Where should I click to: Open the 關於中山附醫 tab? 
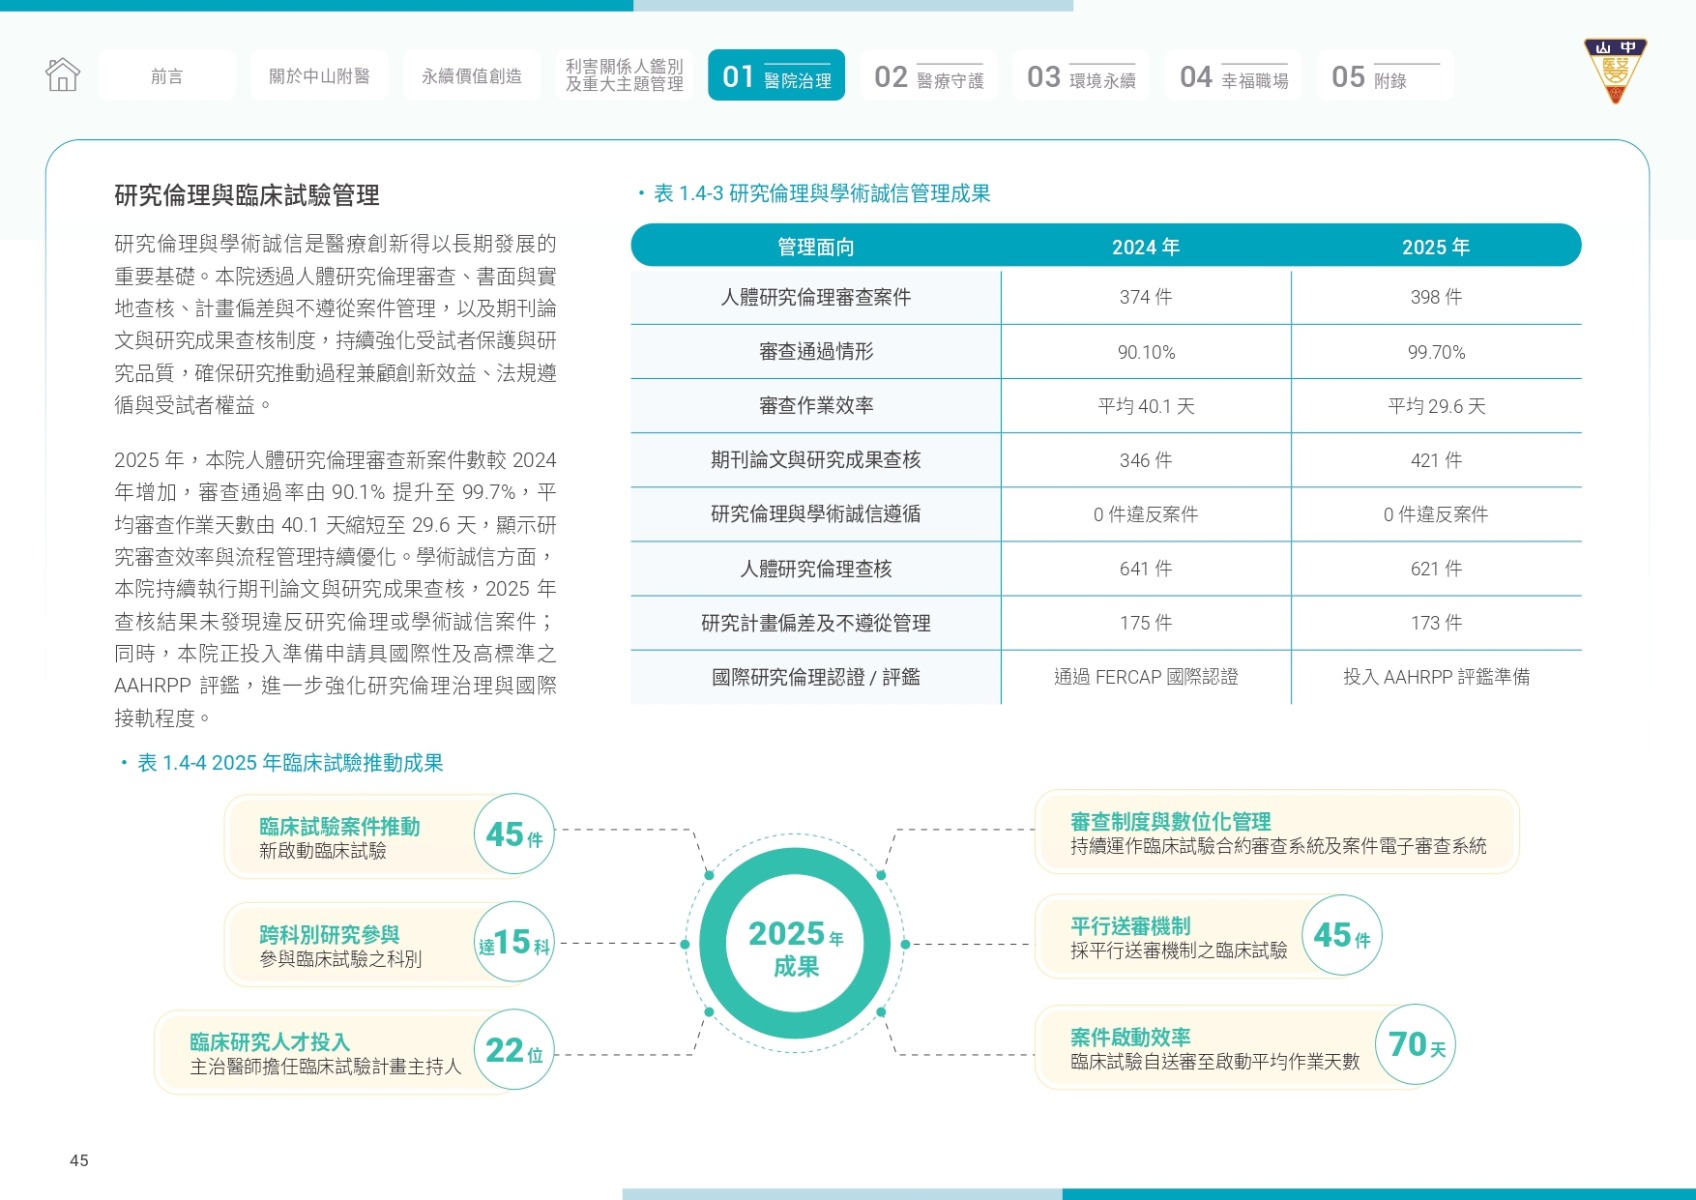tap(319, 76)
